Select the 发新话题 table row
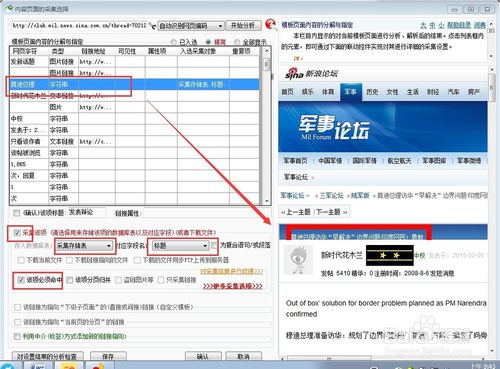 tap(134, 62)
